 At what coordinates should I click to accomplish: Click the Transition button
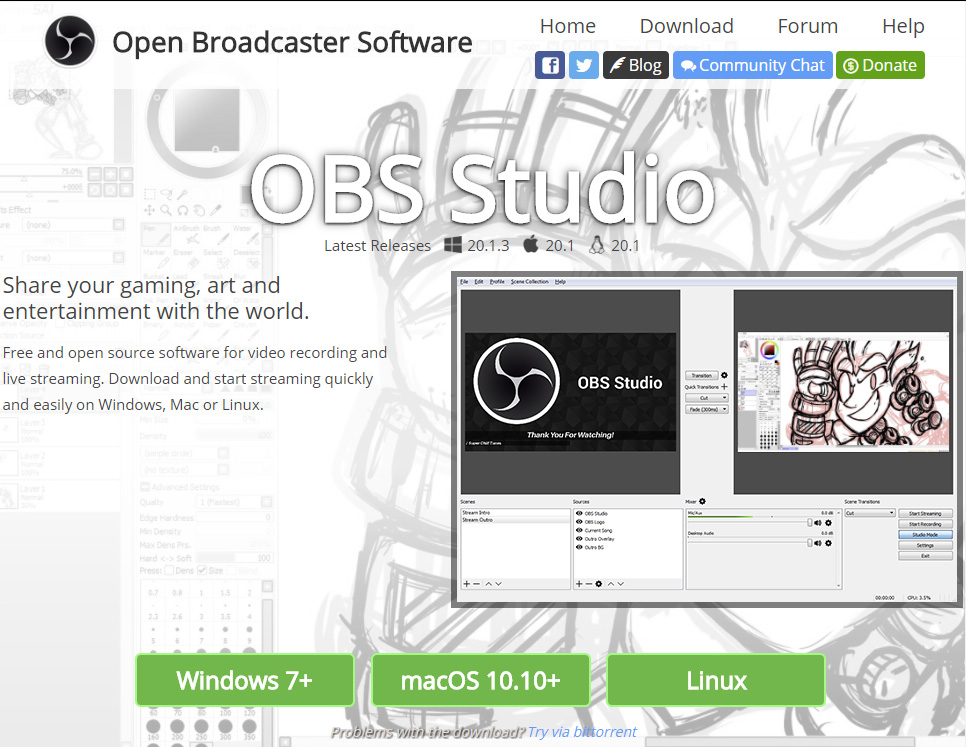702,375
